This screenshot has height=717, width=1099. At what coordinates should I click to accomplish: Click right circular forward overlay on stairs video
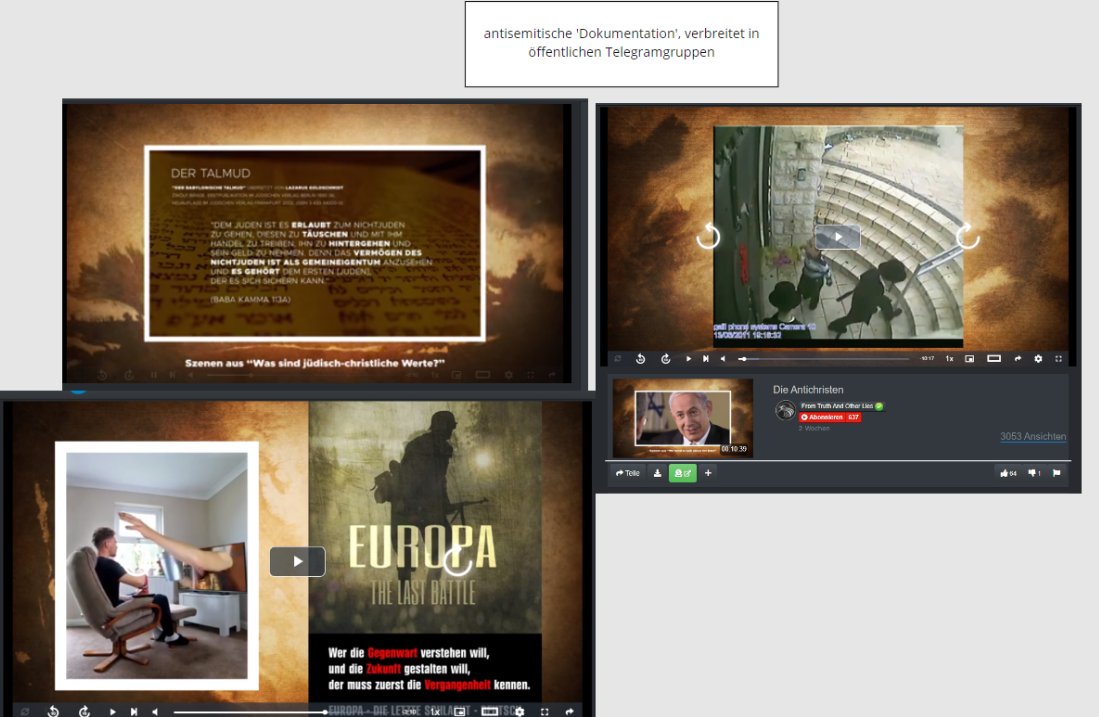point(968,236)
